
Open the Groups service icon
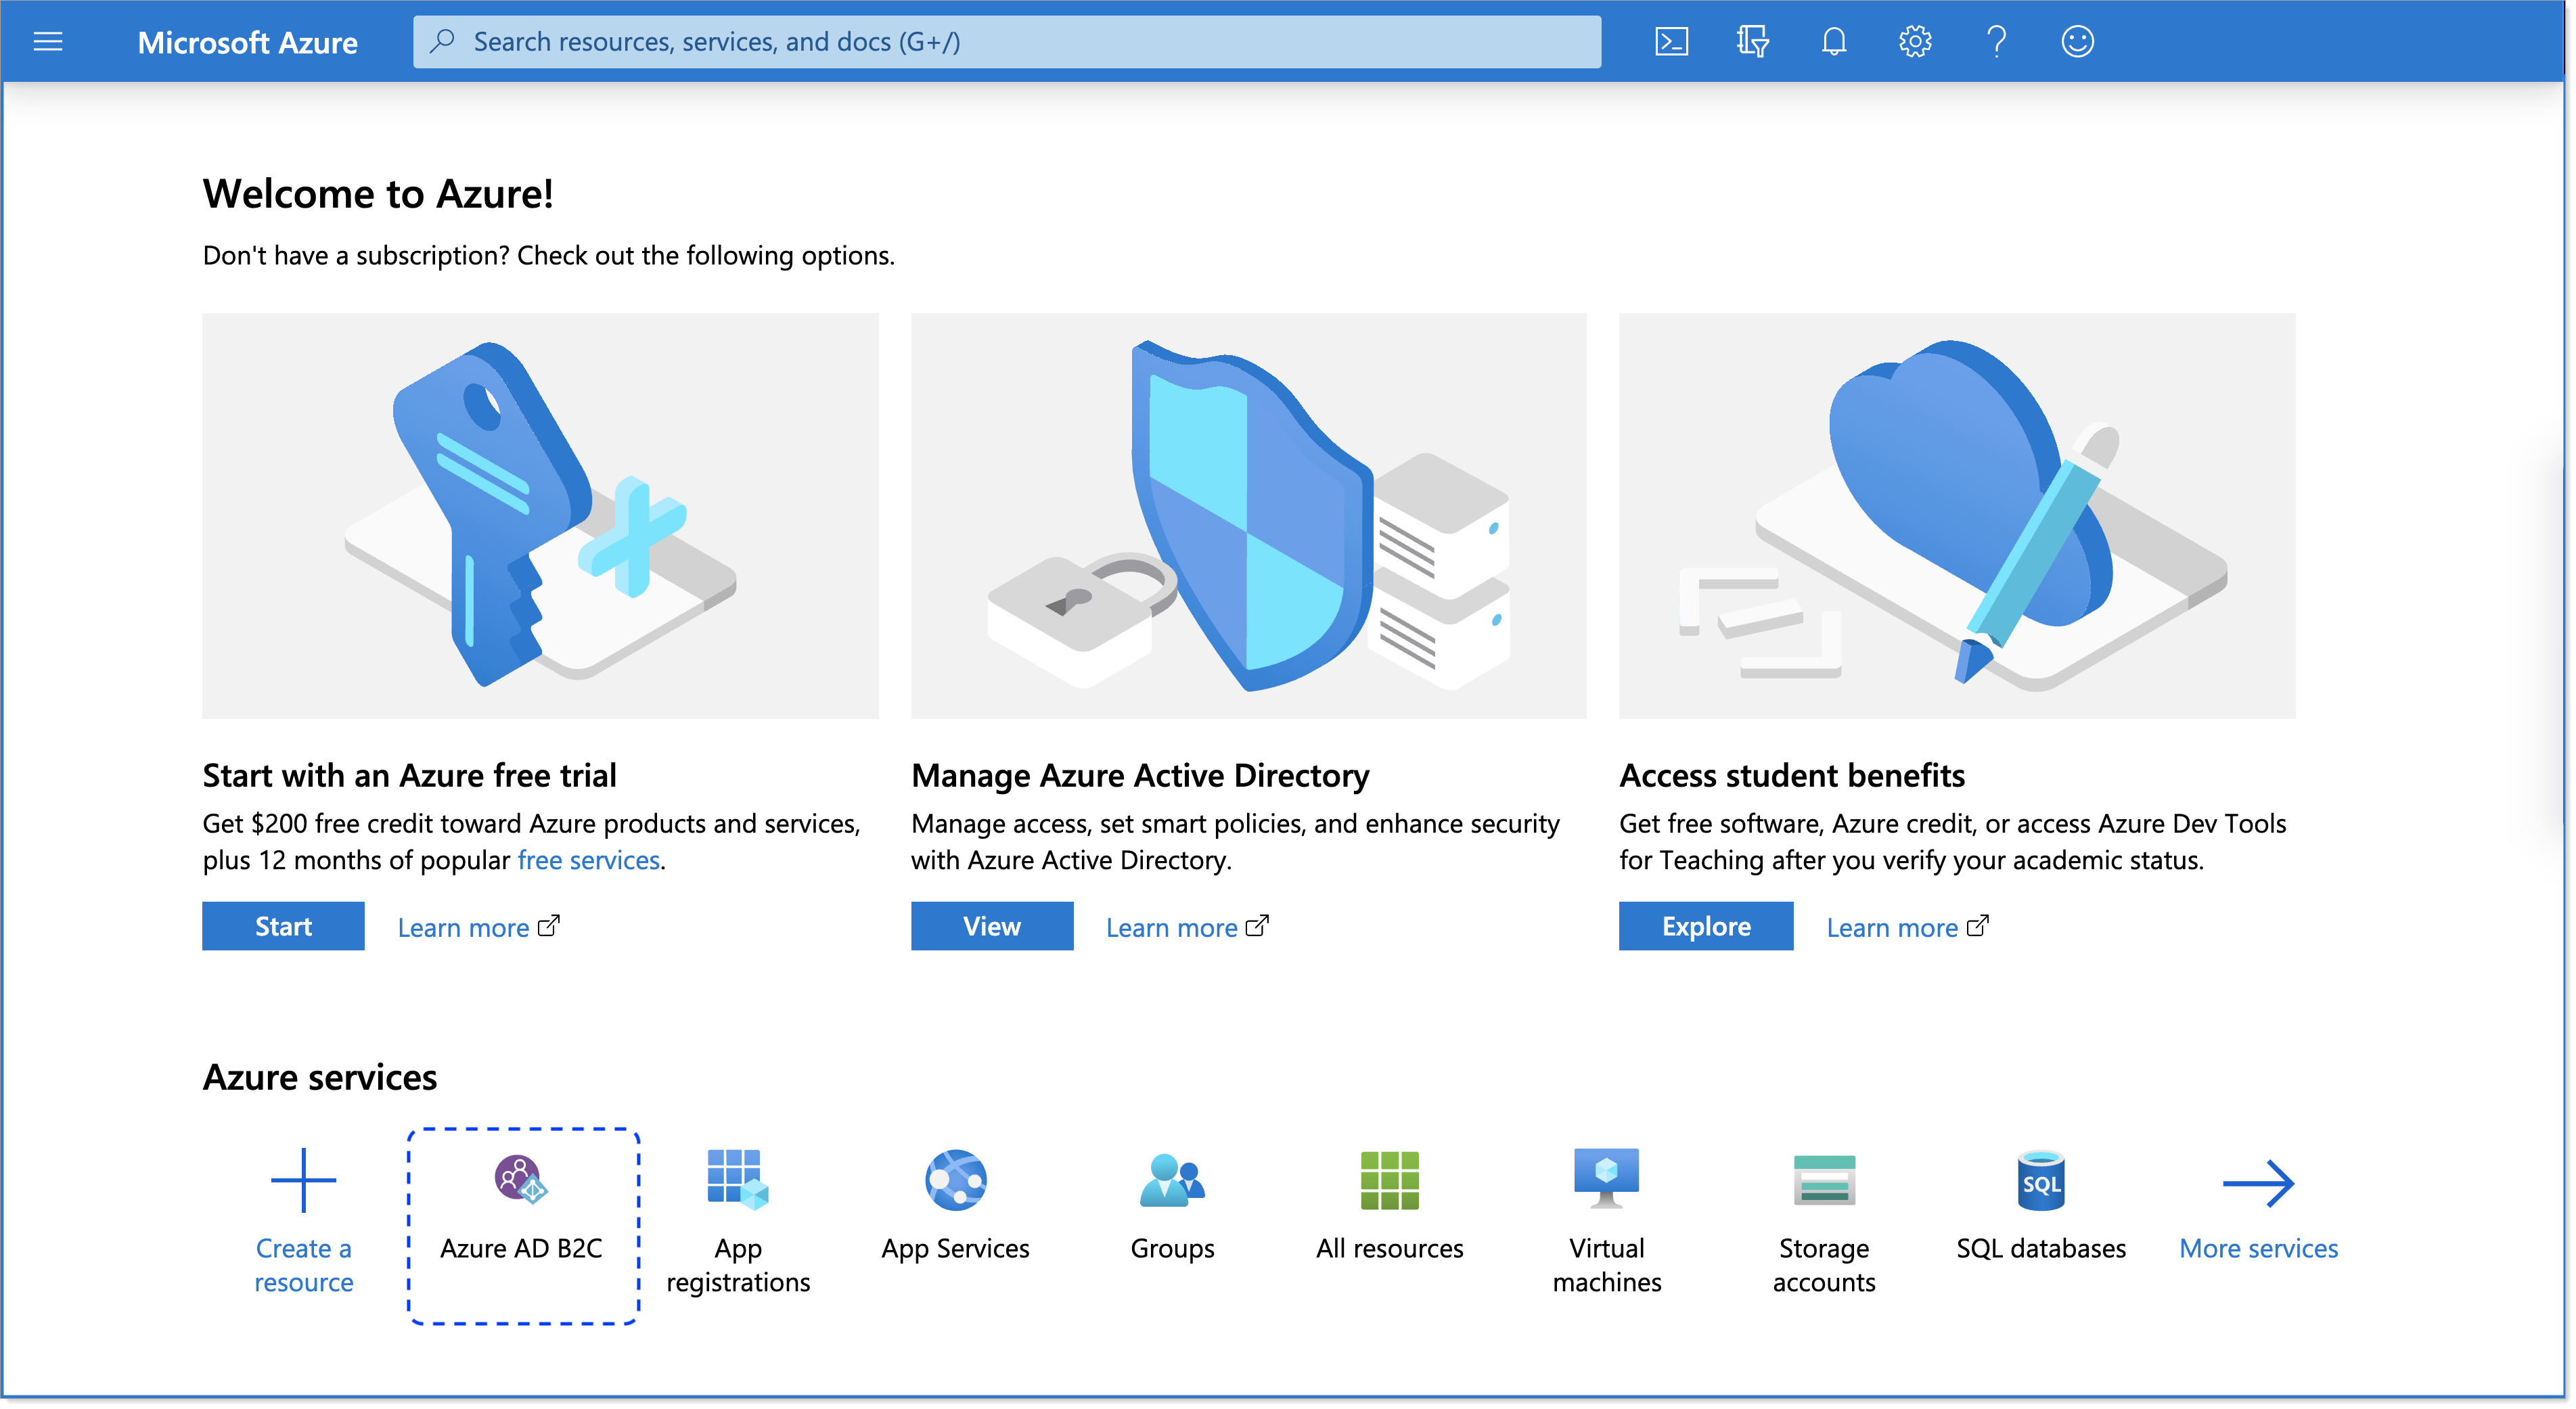[1172, 1180]
